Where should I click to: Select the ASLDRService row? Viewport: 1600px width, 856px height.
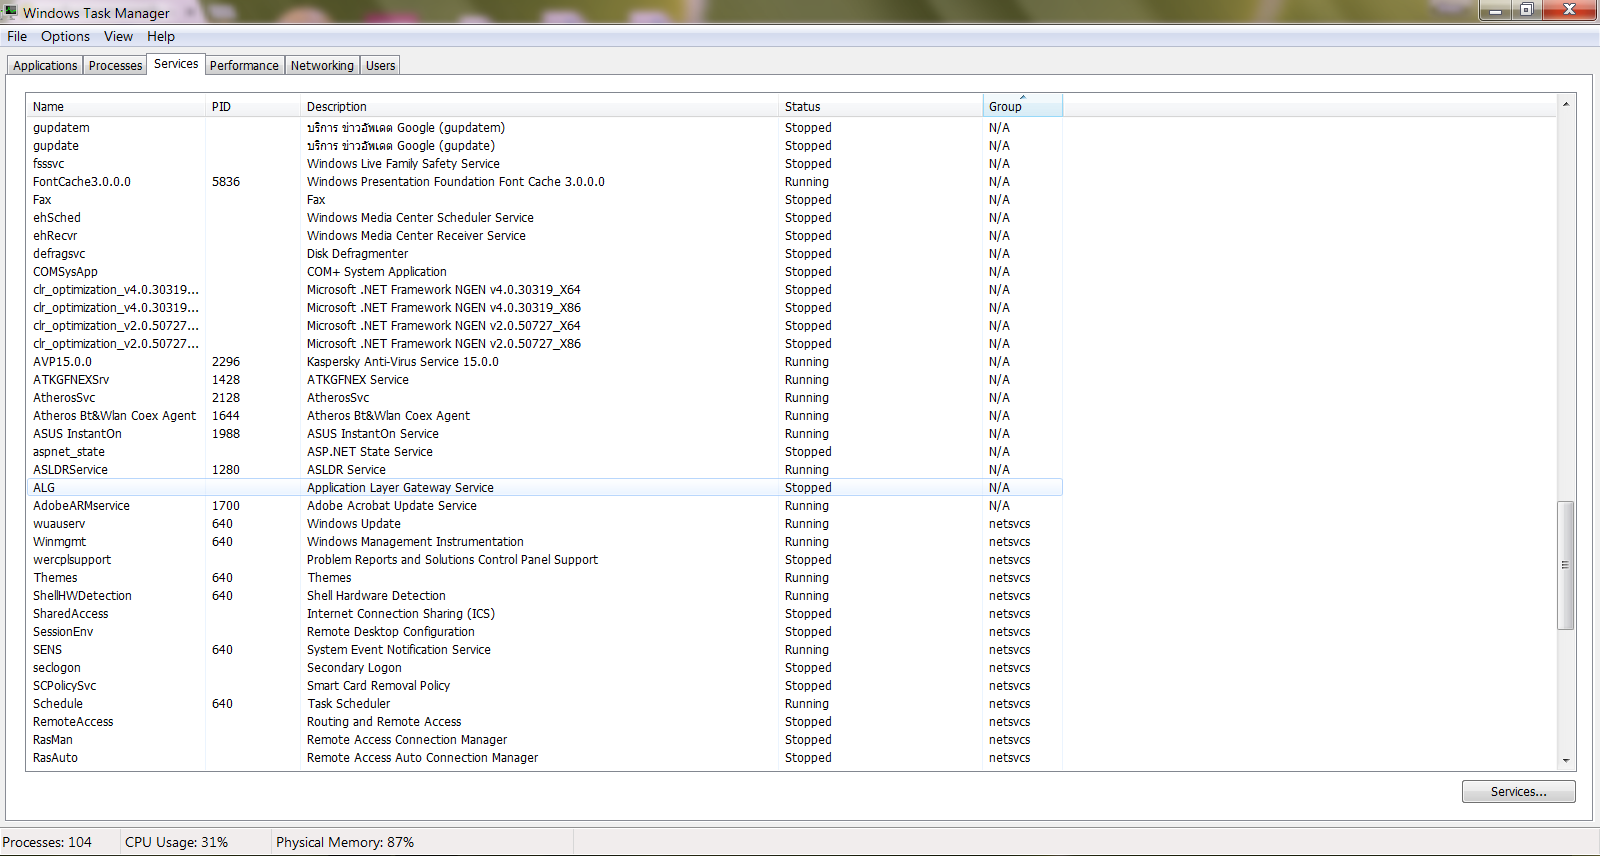point(544,470)
